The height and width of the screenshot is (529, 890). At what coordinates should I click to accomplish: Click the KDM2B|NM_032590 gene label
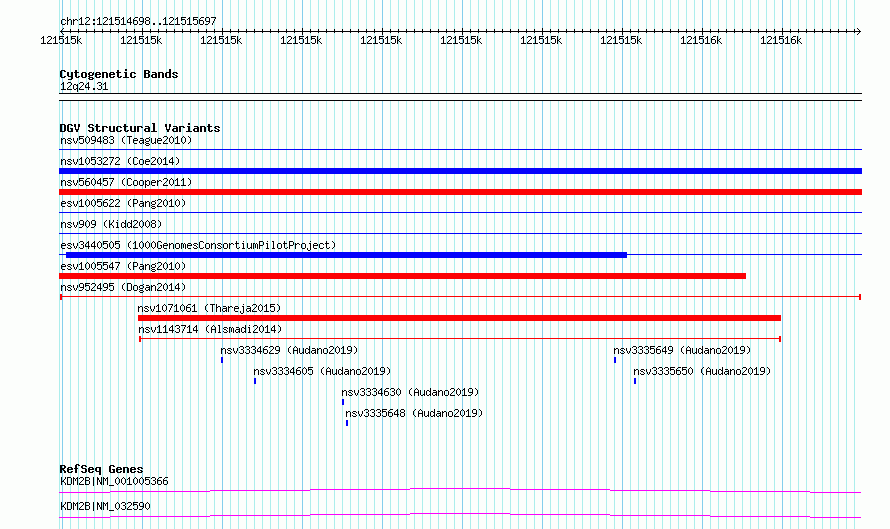(x=106, y=506)
